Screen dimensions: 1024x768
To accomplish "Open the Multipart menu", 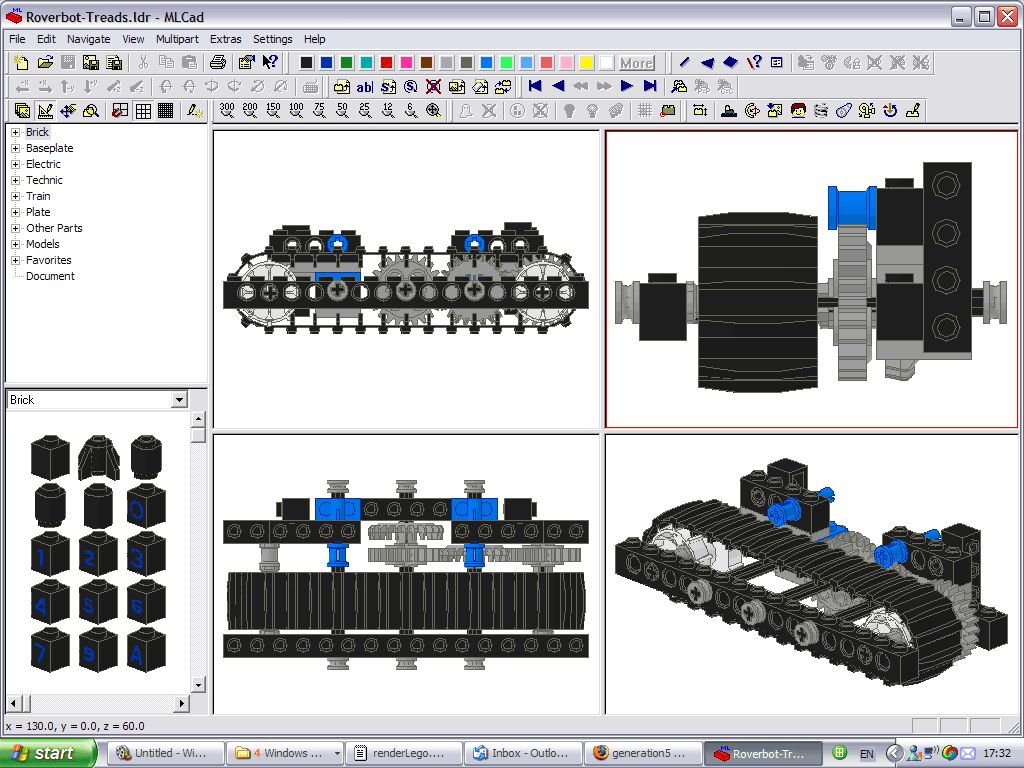I will 177,39.
